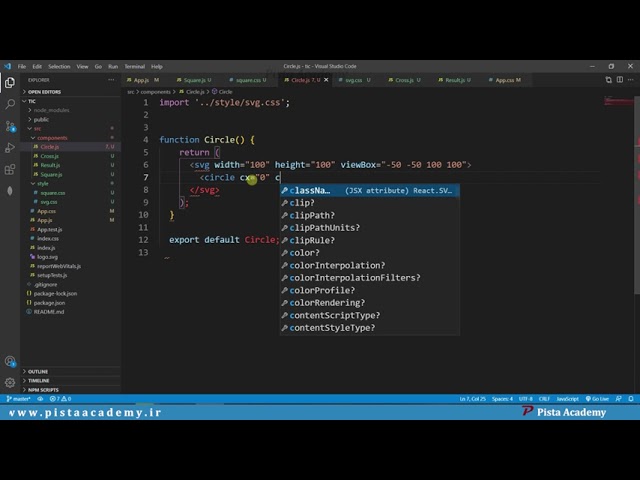
Task: Open the notifications bell in status bar
Action: [x=631, y=399]
